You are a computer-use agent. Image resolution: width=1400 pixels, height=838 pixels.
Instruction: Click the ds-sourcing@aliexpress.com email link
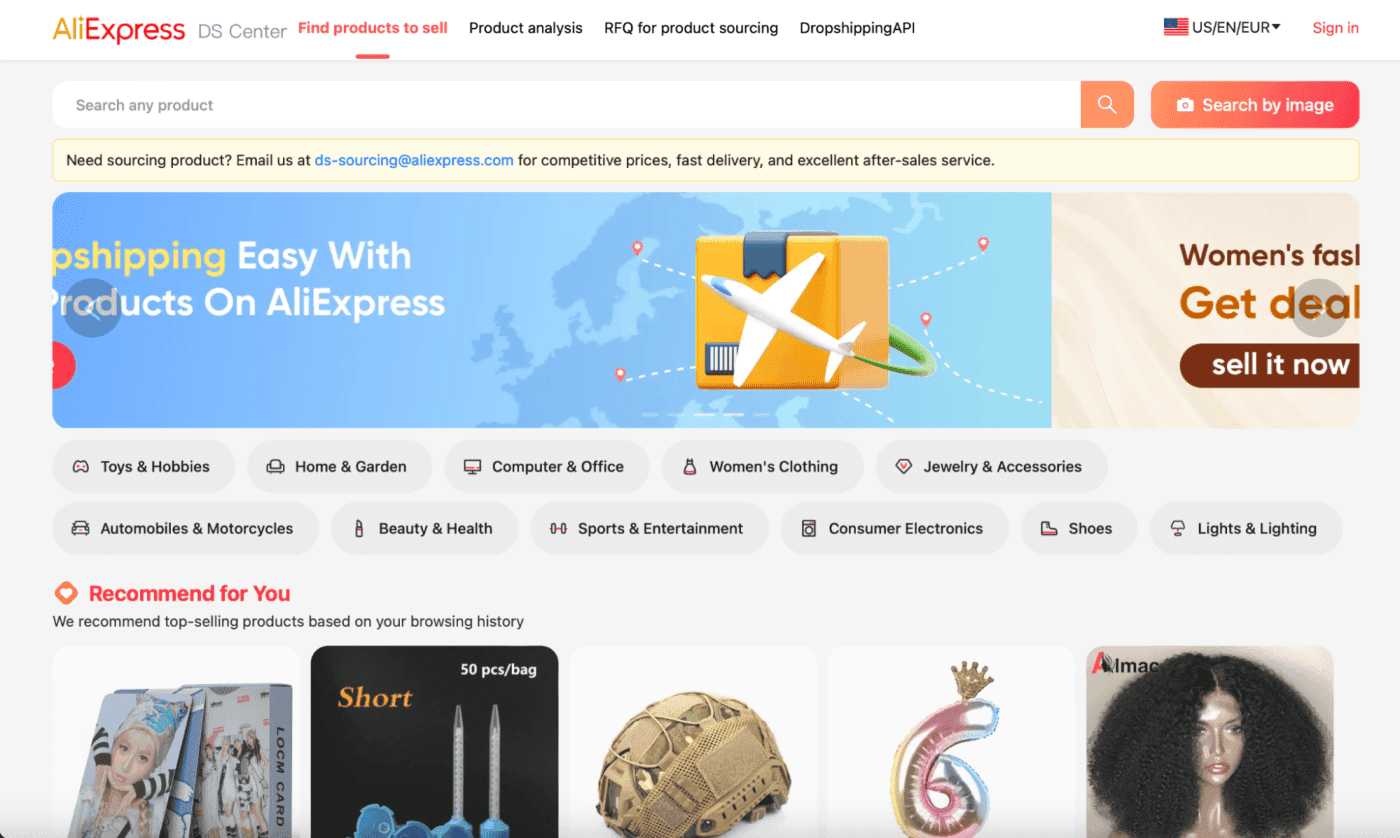click(414, 160)
